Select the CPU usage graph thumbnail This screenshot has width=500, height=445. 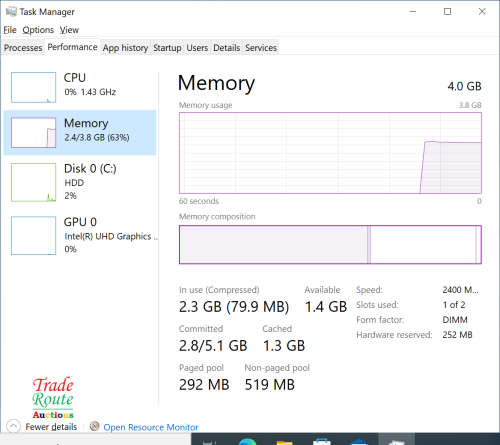click(33, 87)
